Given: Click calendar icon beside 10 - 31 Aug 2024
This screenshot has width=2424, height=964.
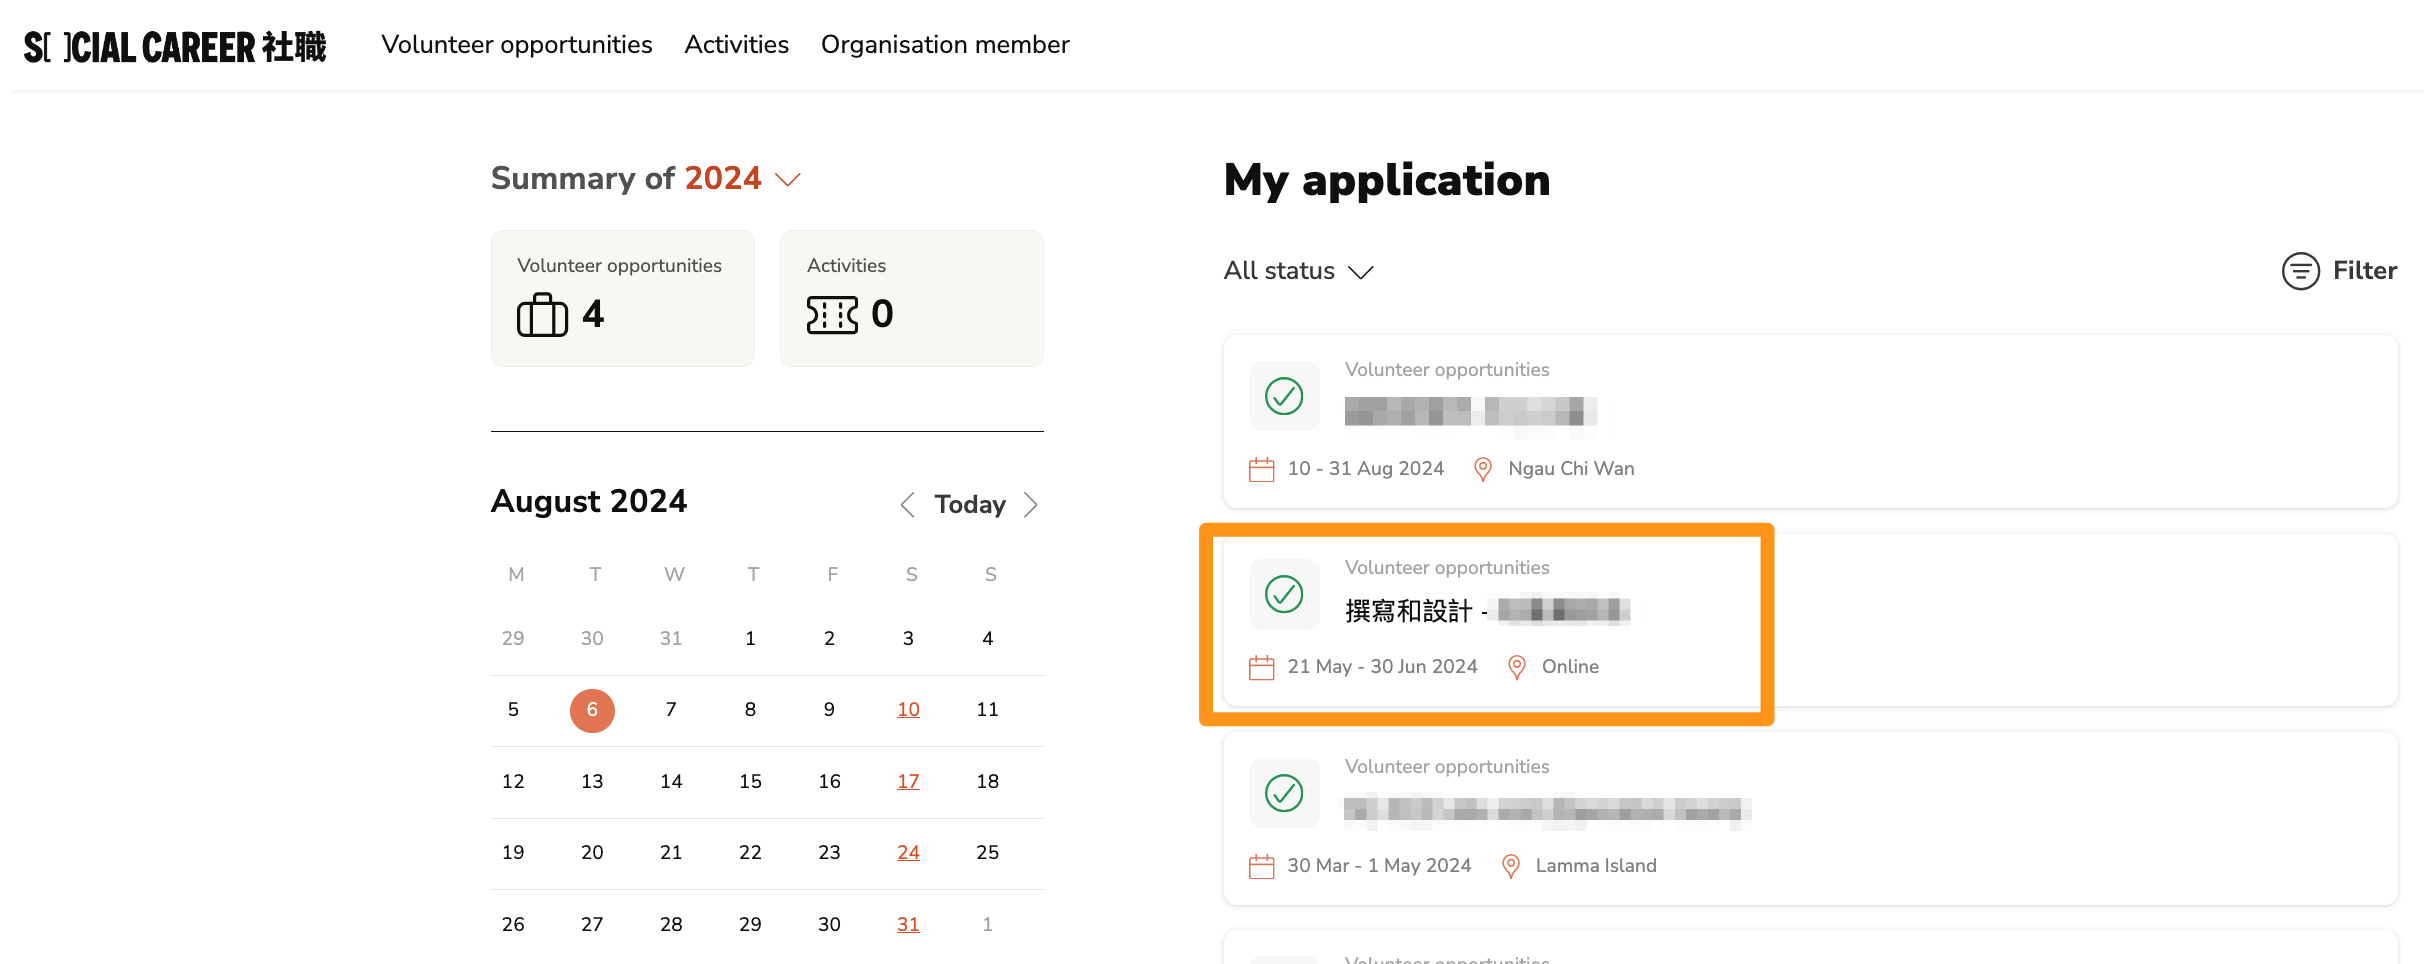Looking at the screenshot, I should [1262, 469].
